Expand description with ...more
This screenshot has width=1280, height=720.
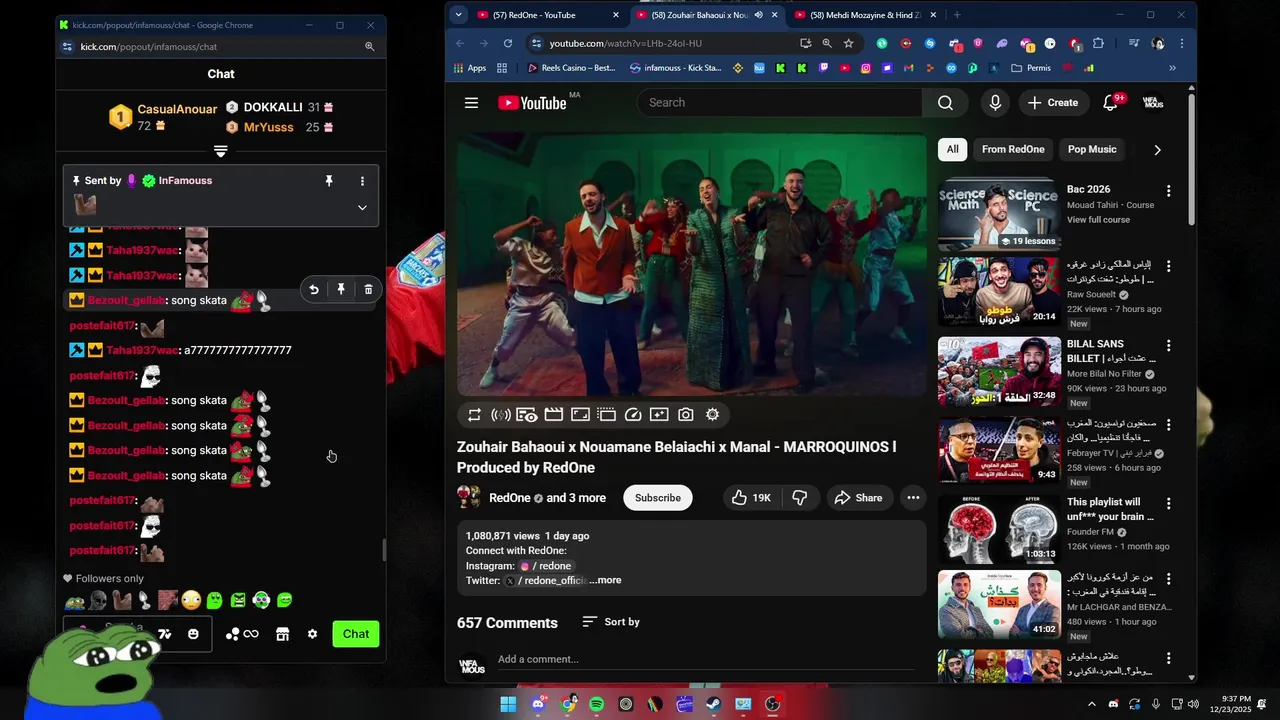coord(605,580)
